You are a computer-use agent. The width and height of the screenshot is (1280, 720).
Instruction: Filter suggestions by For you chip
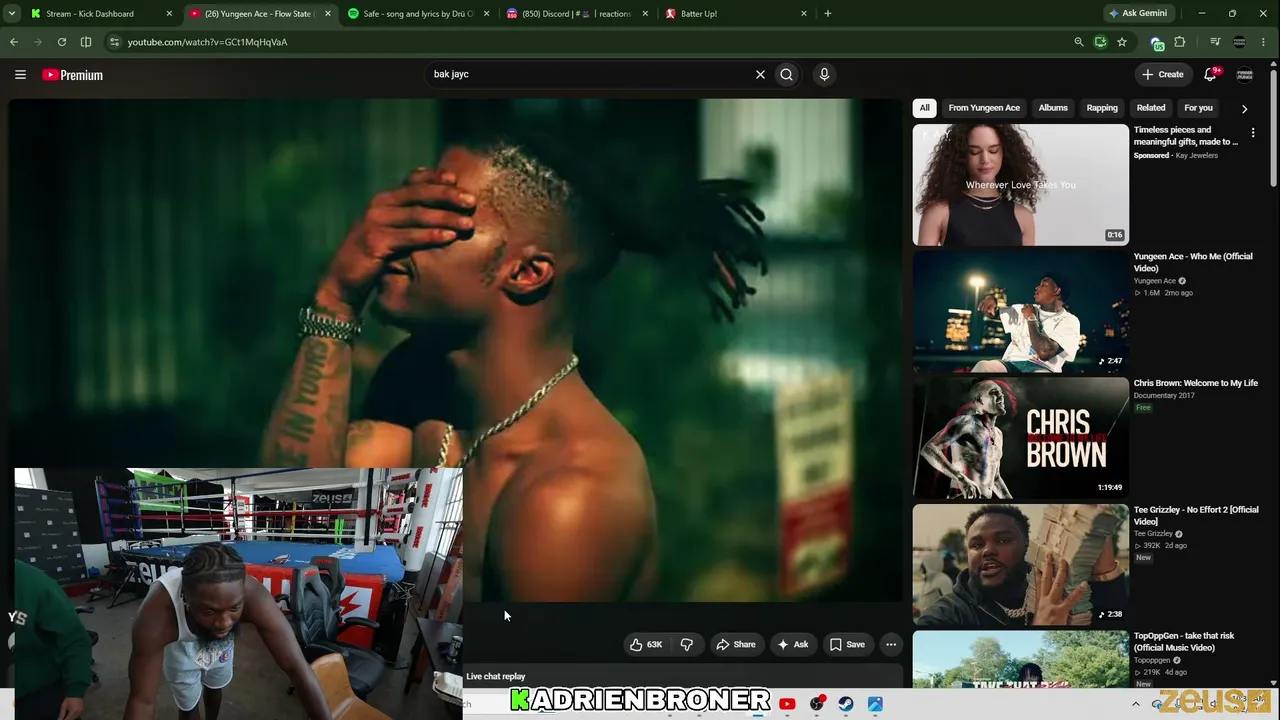(1198, 108)
